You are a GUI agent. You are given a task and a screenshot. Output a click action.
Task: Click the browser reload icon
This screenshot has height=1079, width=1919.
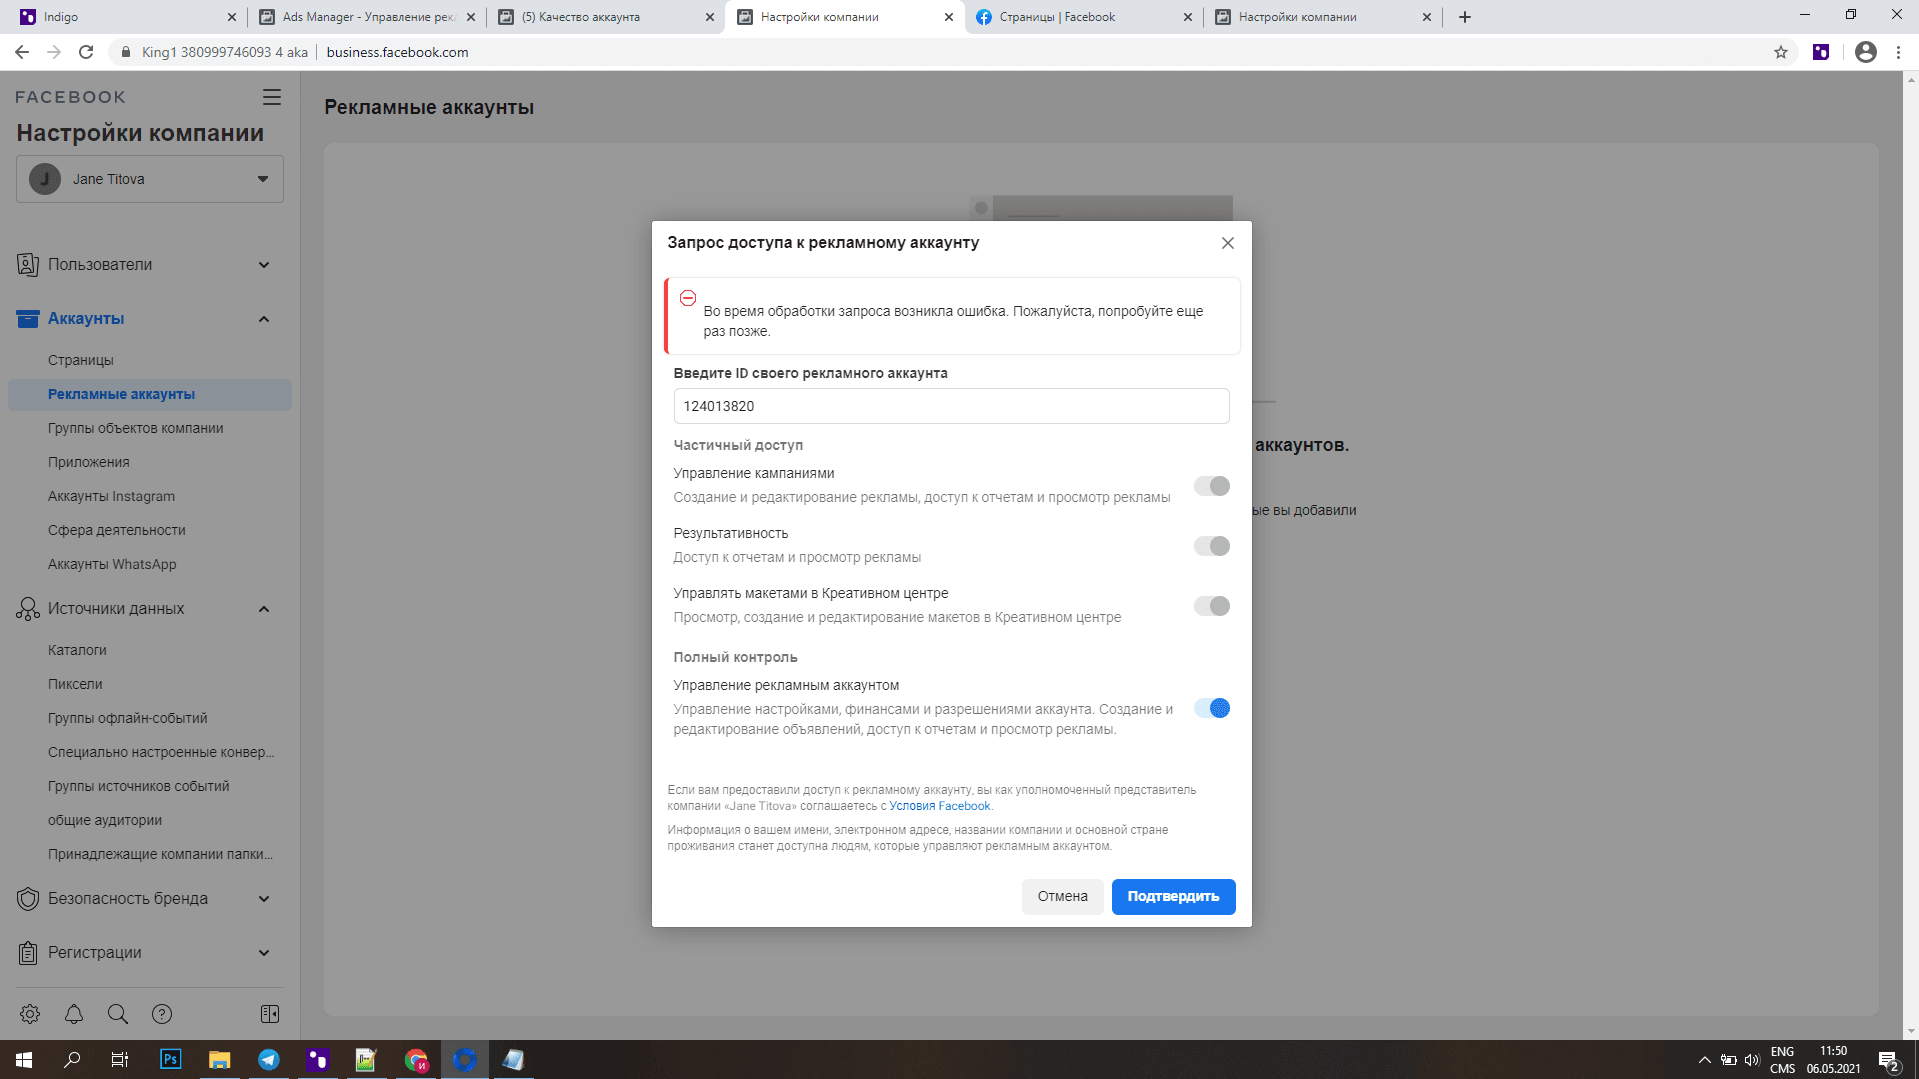click(86, 52)
